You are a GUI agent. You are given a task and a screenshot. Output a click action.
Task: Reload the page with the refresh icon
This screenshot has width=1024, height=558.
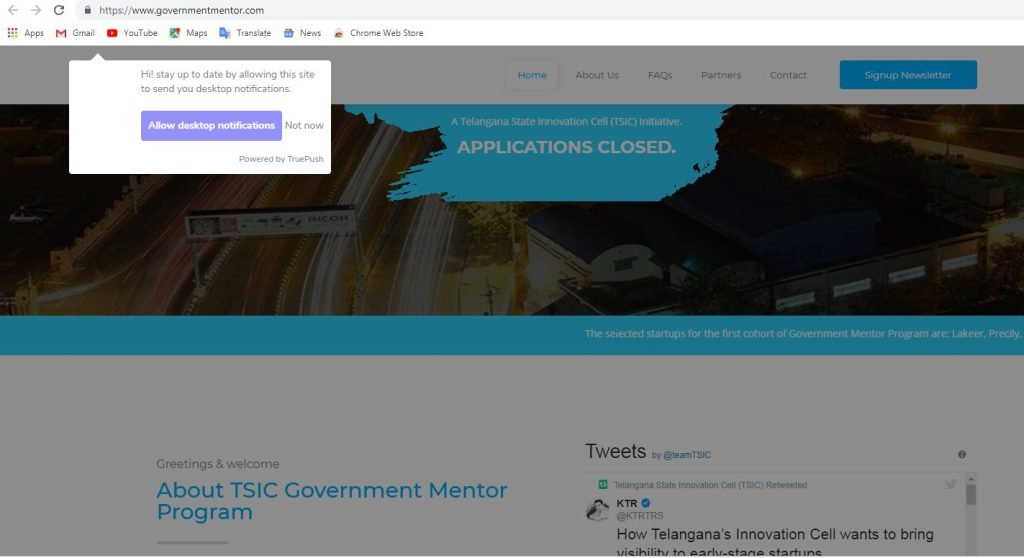pos(59,10)
